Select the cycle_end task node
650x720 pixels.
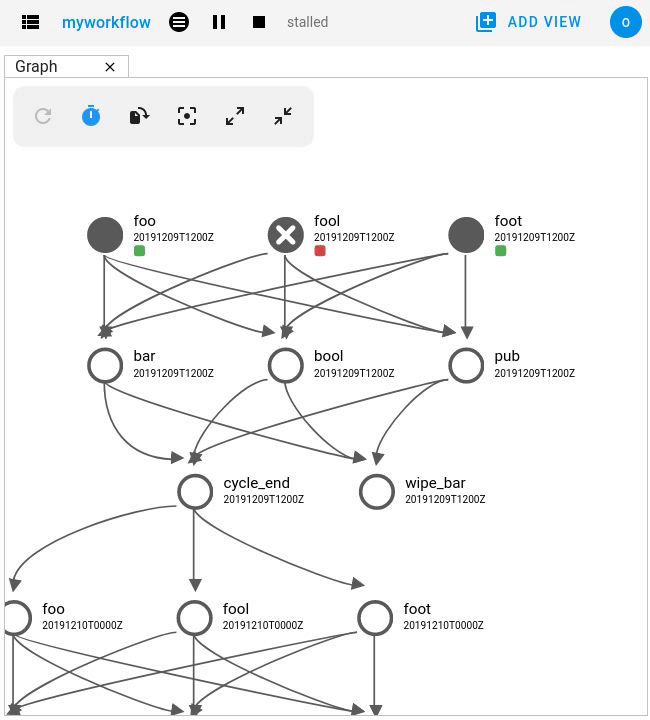pyautogui.click(x=195, y=491)
